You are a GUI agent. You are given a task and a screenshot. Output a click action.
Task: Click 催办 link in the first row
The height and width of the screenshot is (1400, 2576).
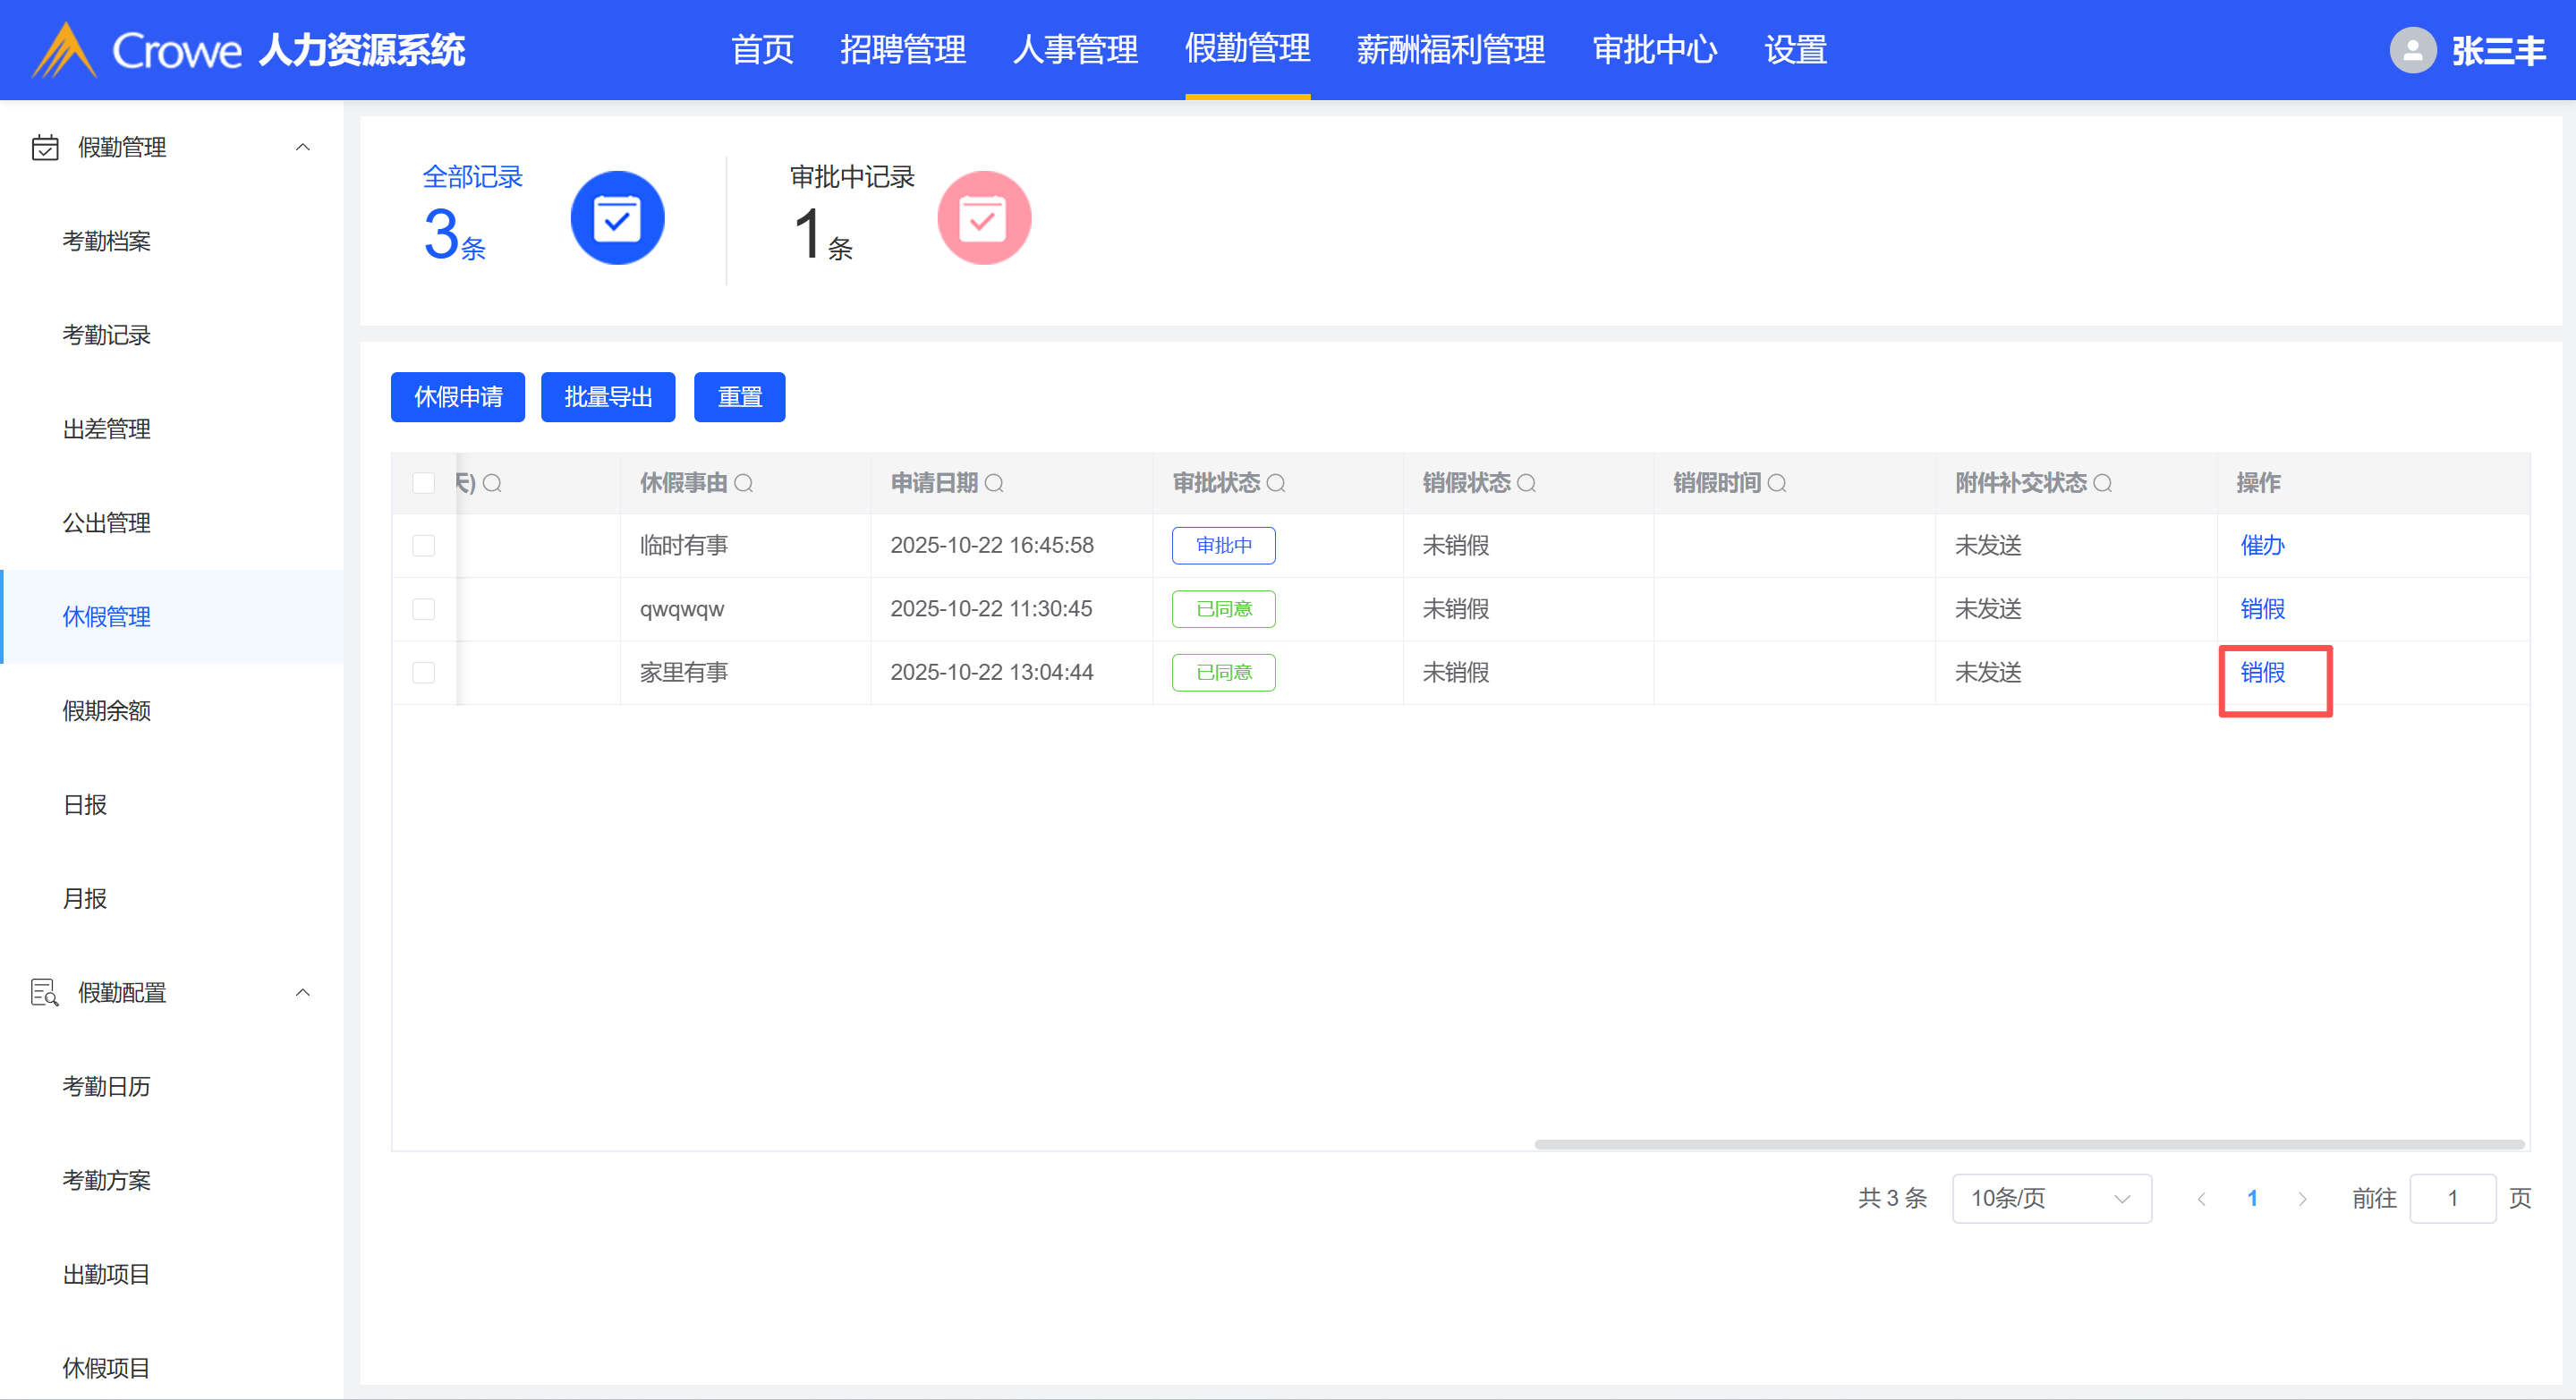(x=2262, y=546)
